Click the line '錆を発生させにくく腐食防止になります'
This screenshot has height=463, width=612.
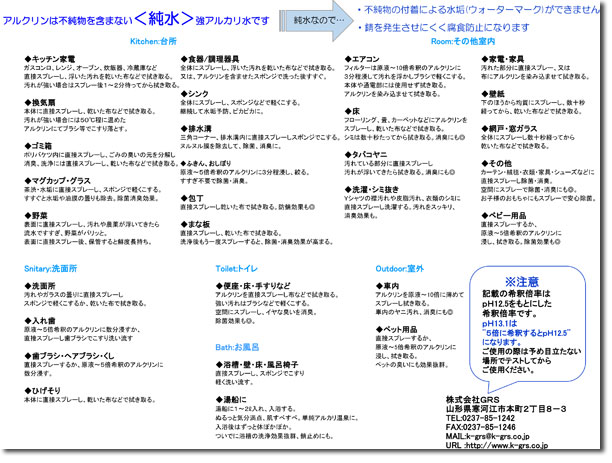click(x=447, y=27)
